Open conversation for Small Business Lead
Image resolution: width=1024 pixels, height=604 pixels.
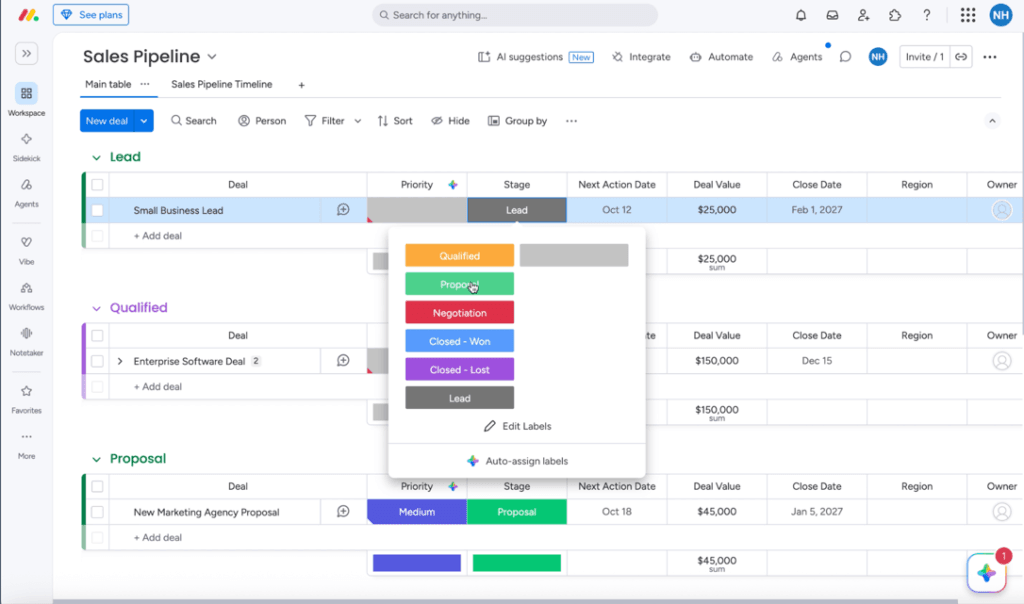[343, 210]
